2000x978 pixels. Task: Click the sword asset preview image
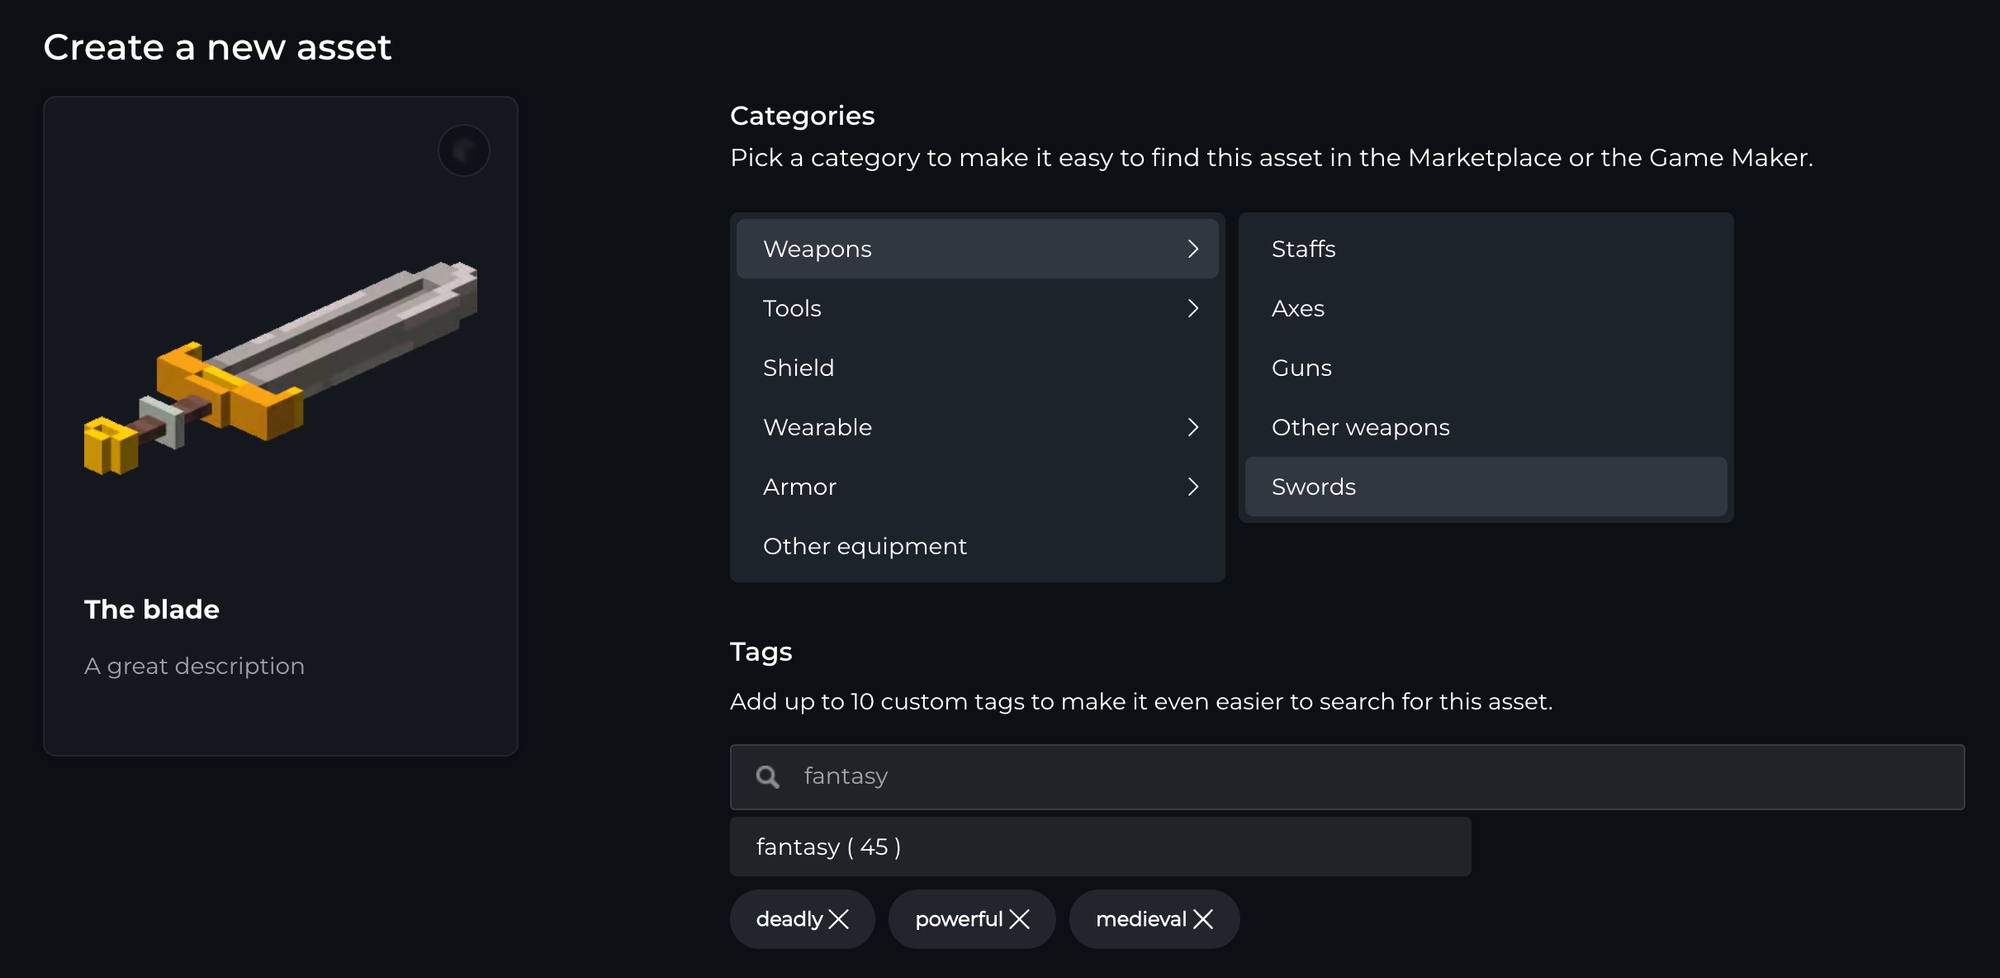281,368
